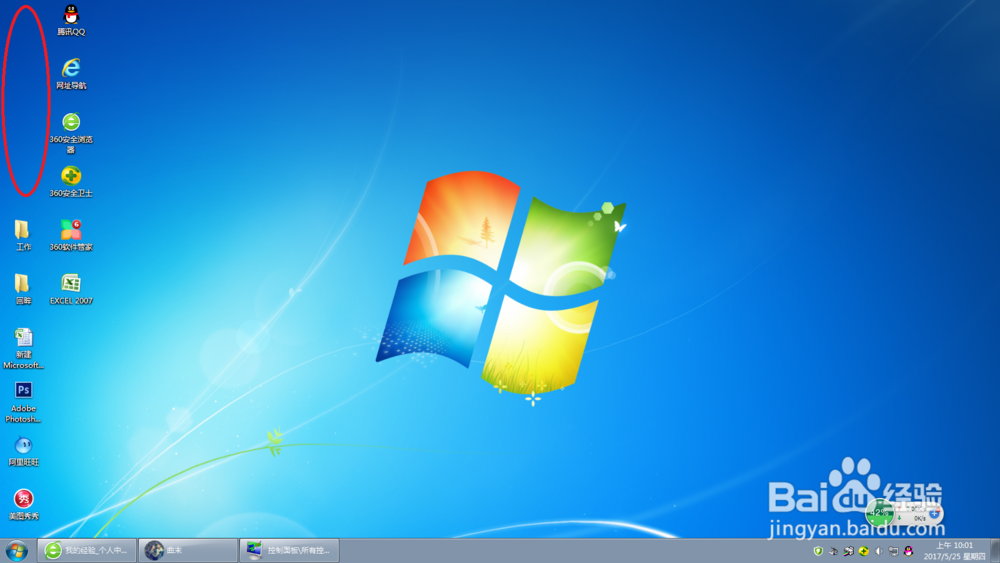The width and height of the screenshot is (1000, 563).
Task: Click the colorful printer tray icon
Action: (848, 551)
